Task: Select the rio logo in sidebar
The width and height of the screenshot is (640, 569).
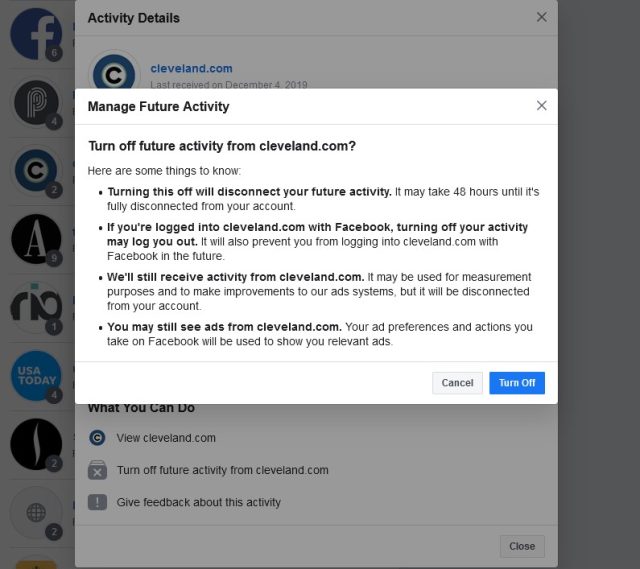Action: [x=36, y=307]
